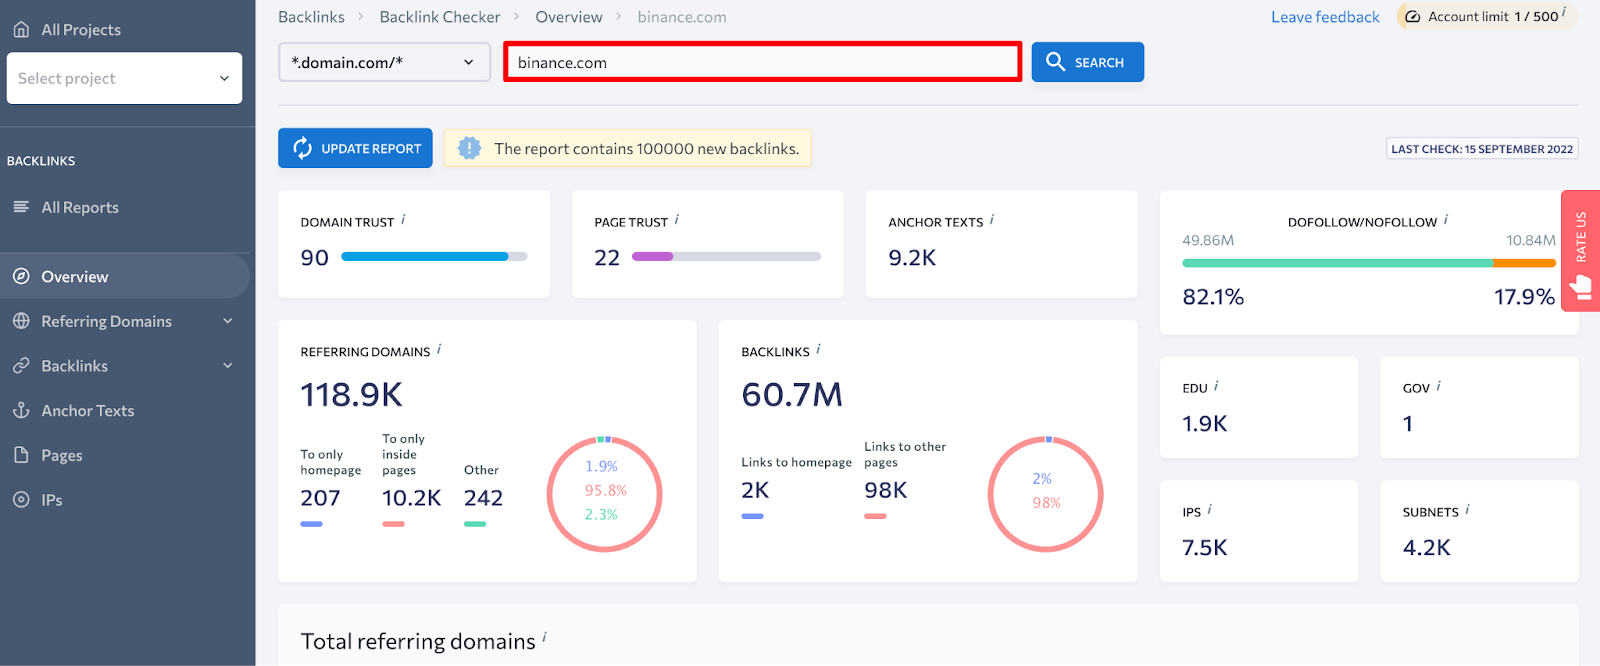Click the Rate Us thumbs-up icon

pos(1581,288)
